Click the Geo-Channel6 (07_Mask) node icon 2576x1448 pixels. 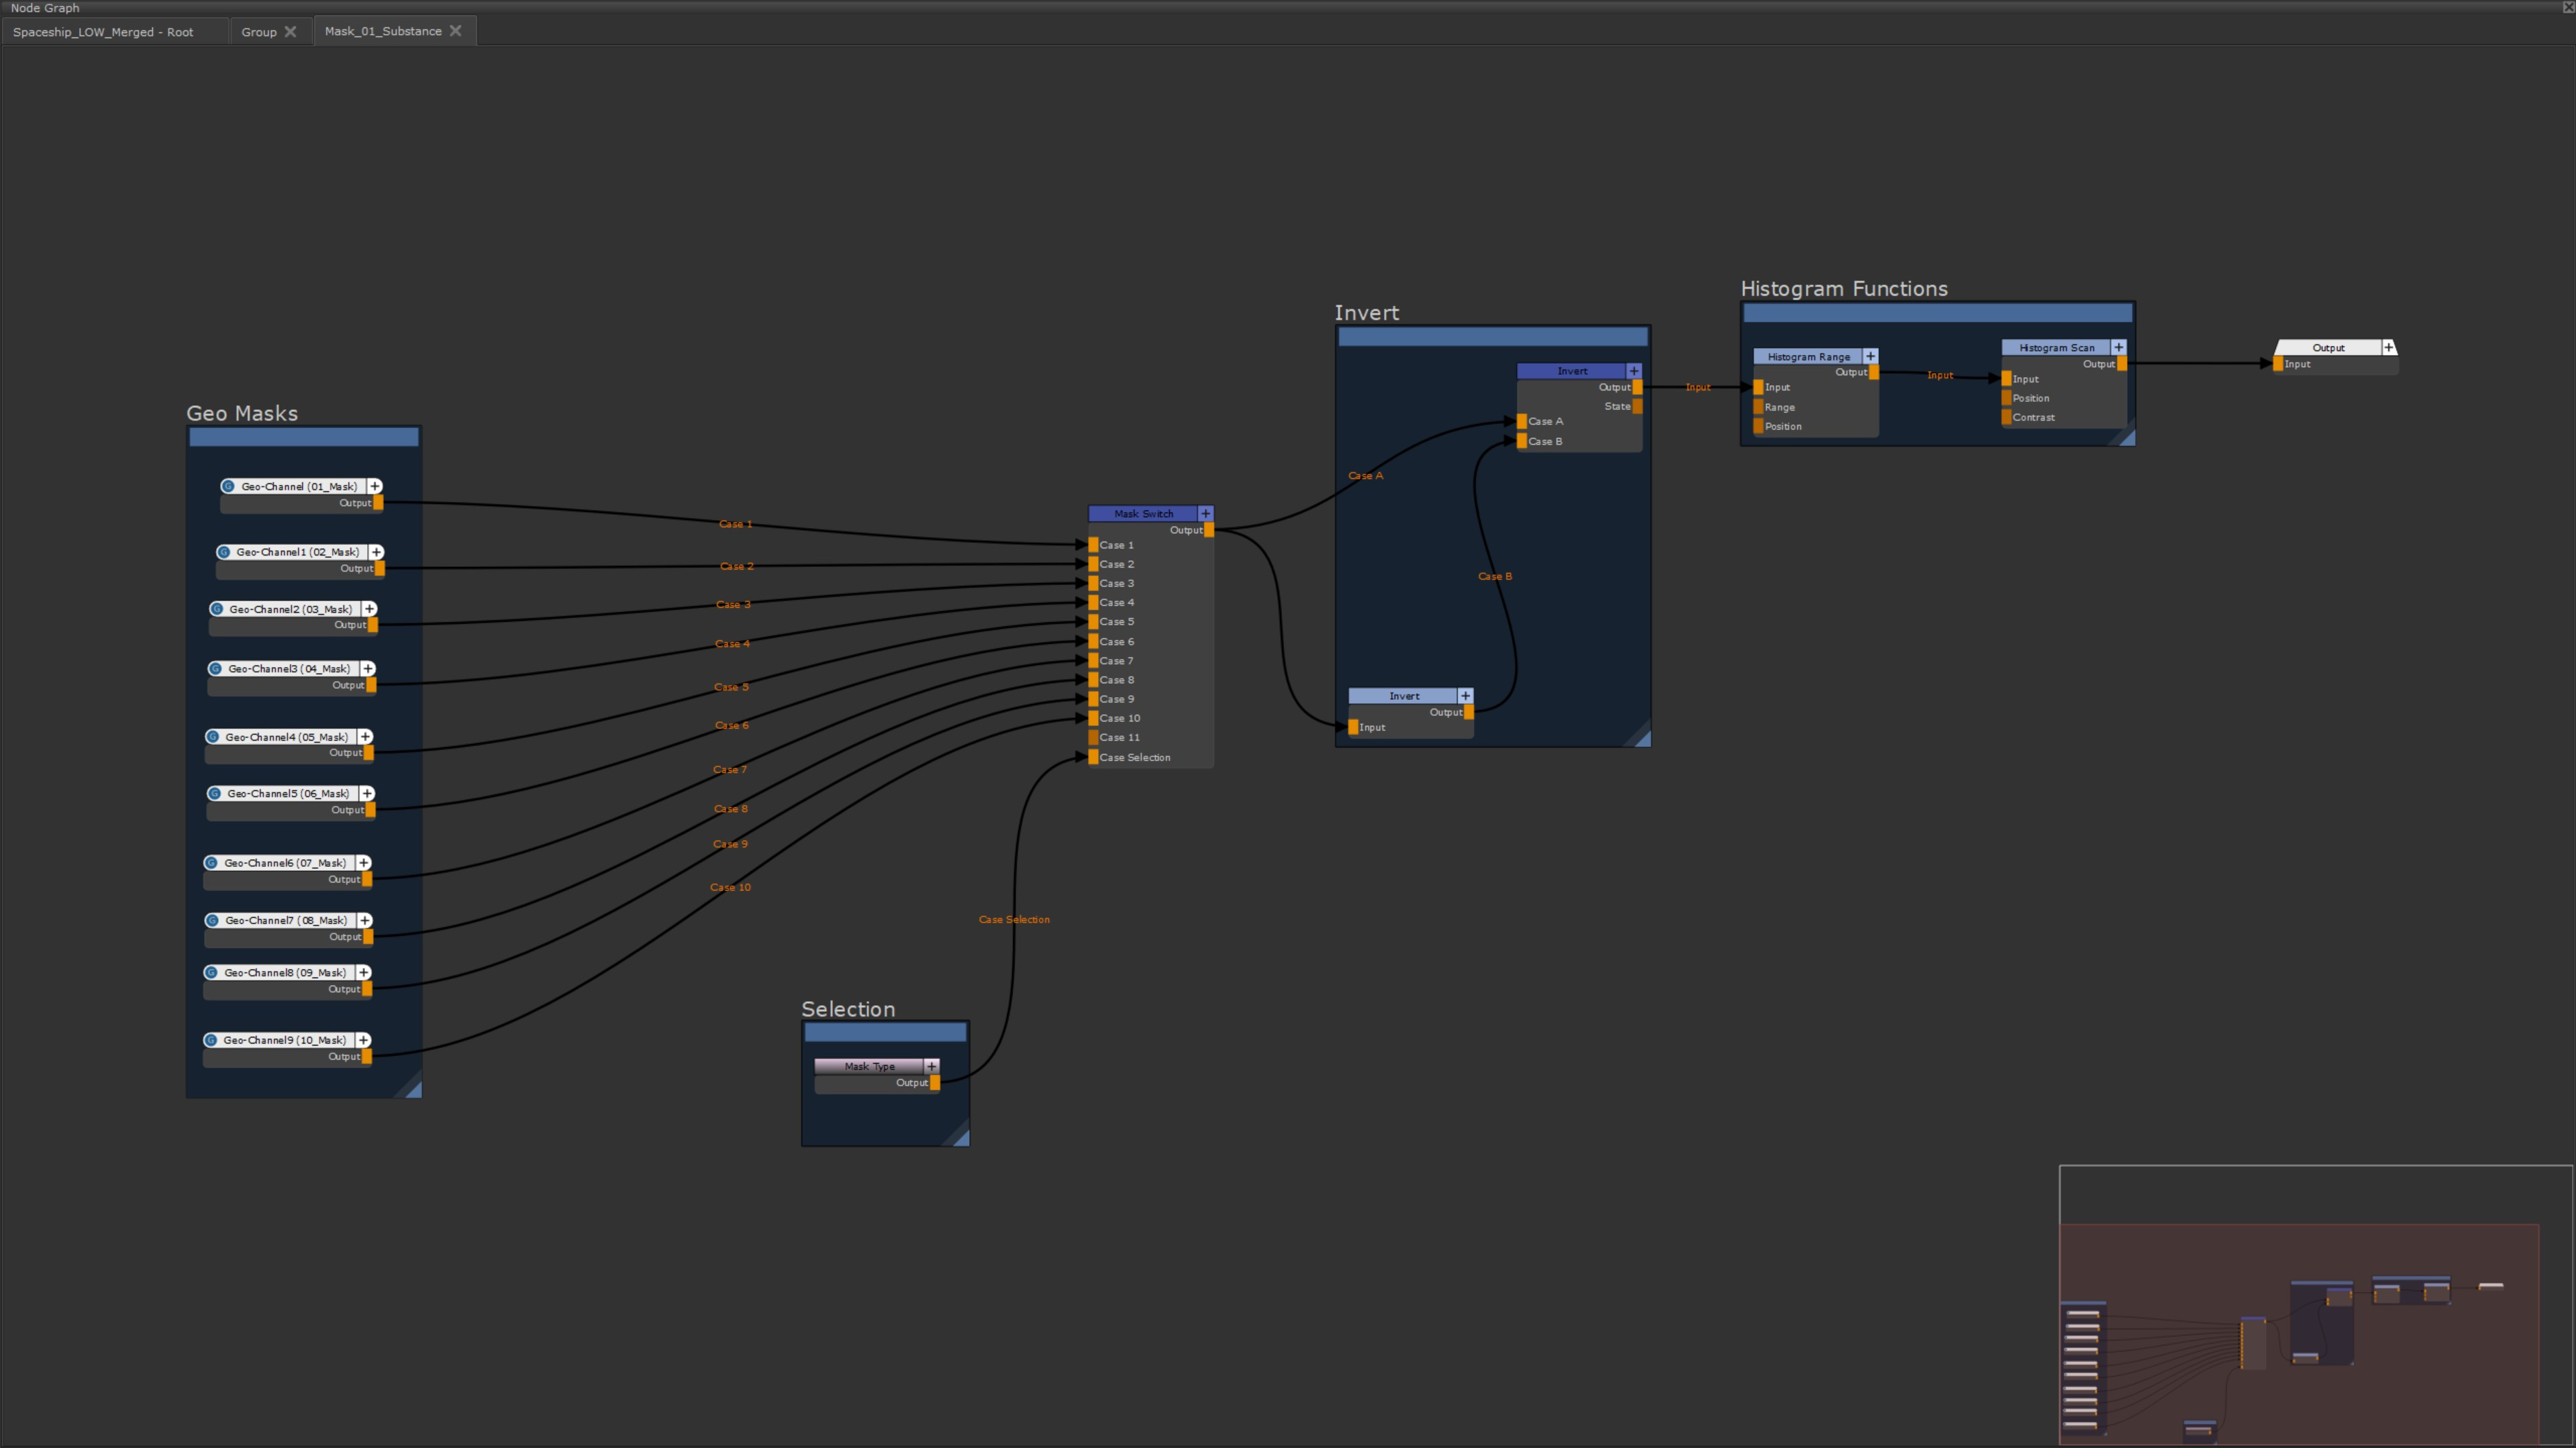tap(211, 863)
